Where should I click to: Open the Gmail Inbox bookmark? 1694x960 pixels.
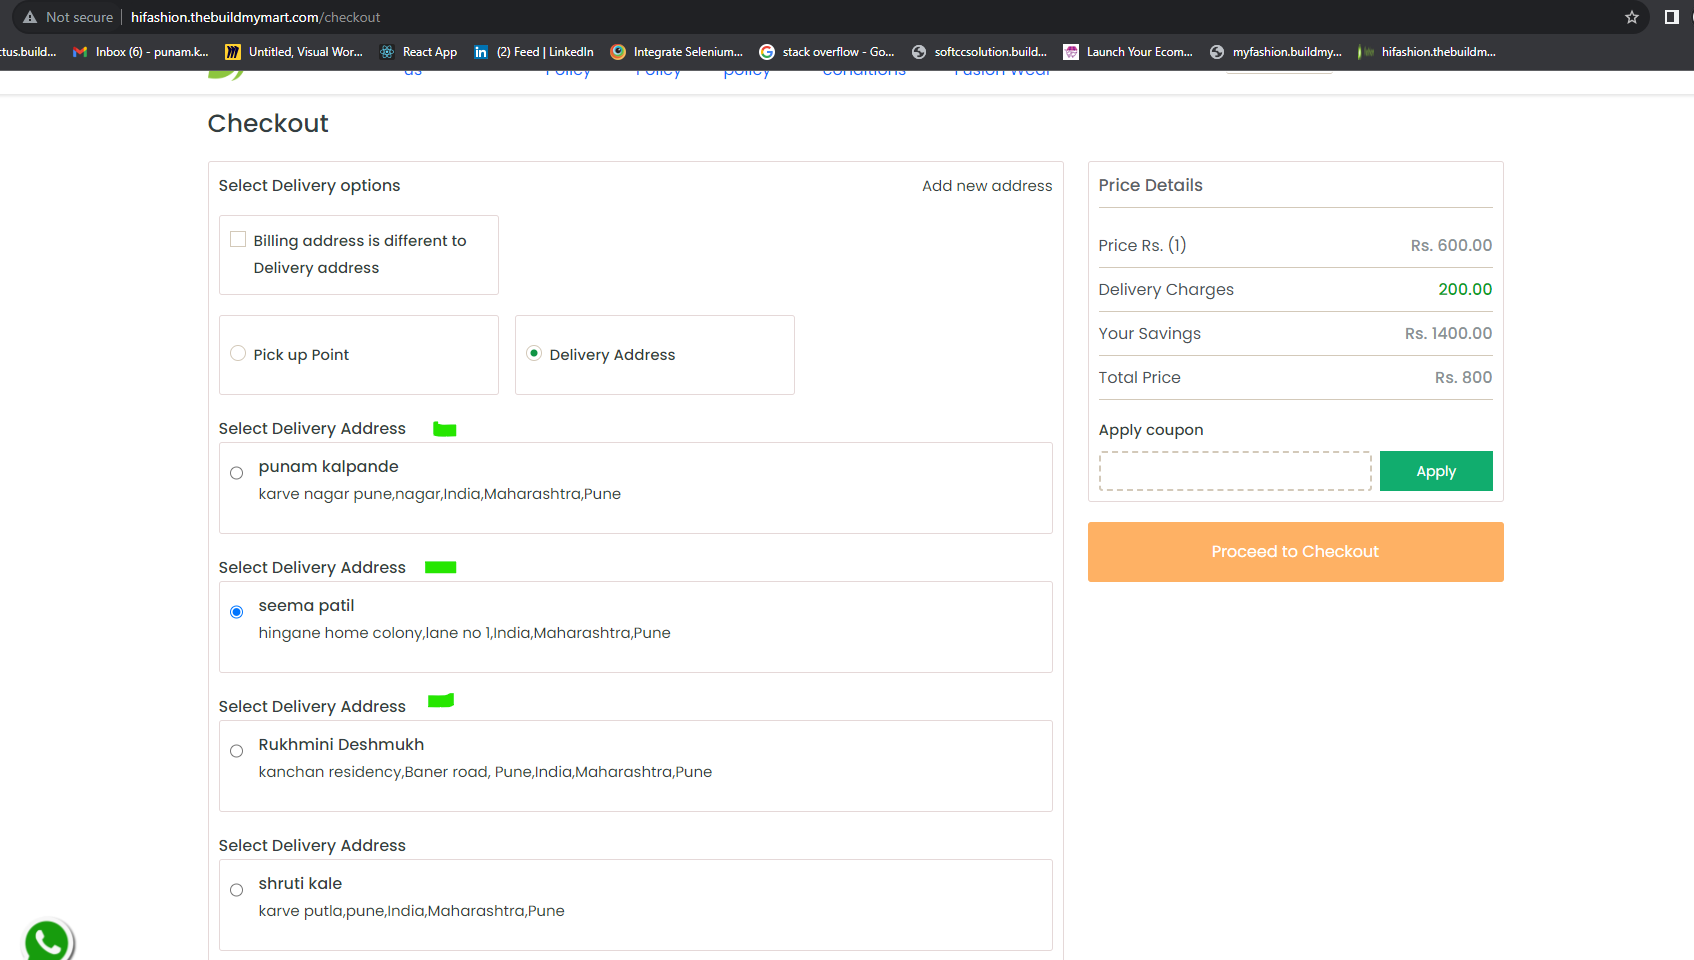point(141,52)
